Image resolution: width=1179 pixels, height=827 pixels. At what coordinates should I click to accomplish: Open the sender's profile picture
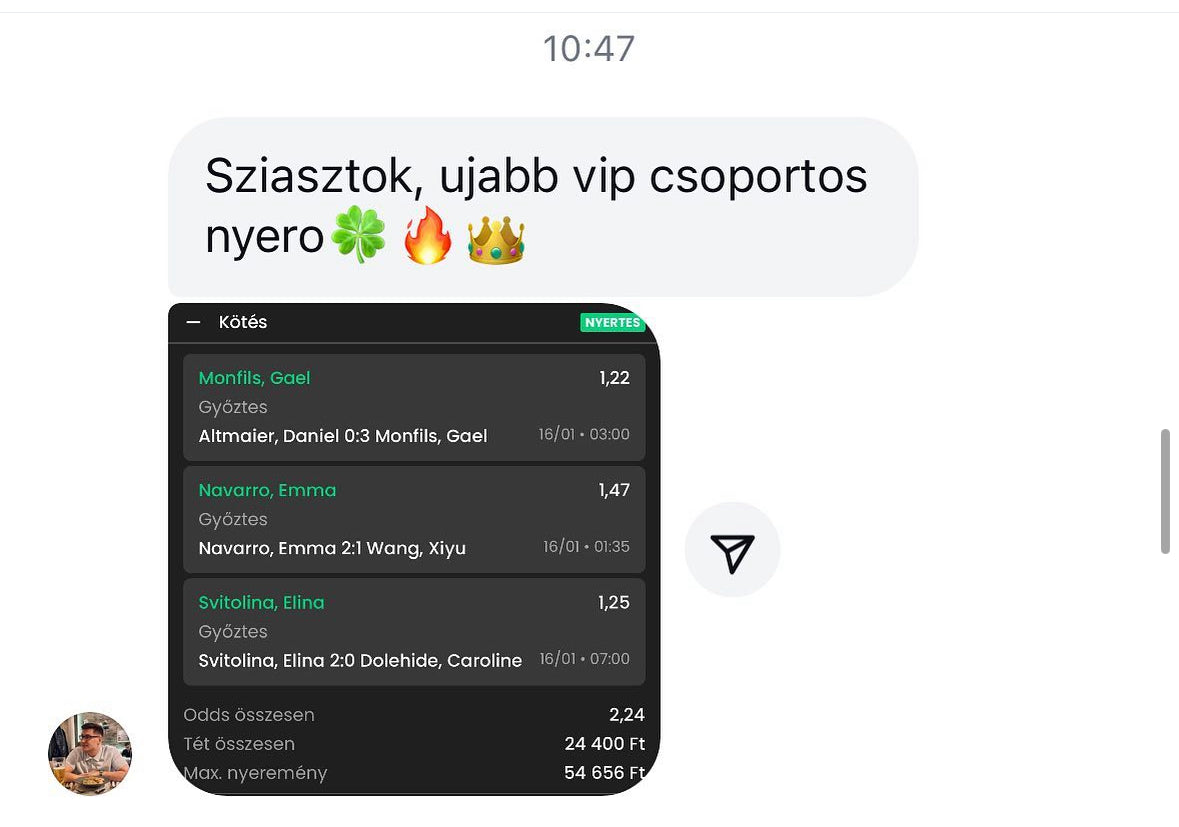pos(90,753)
